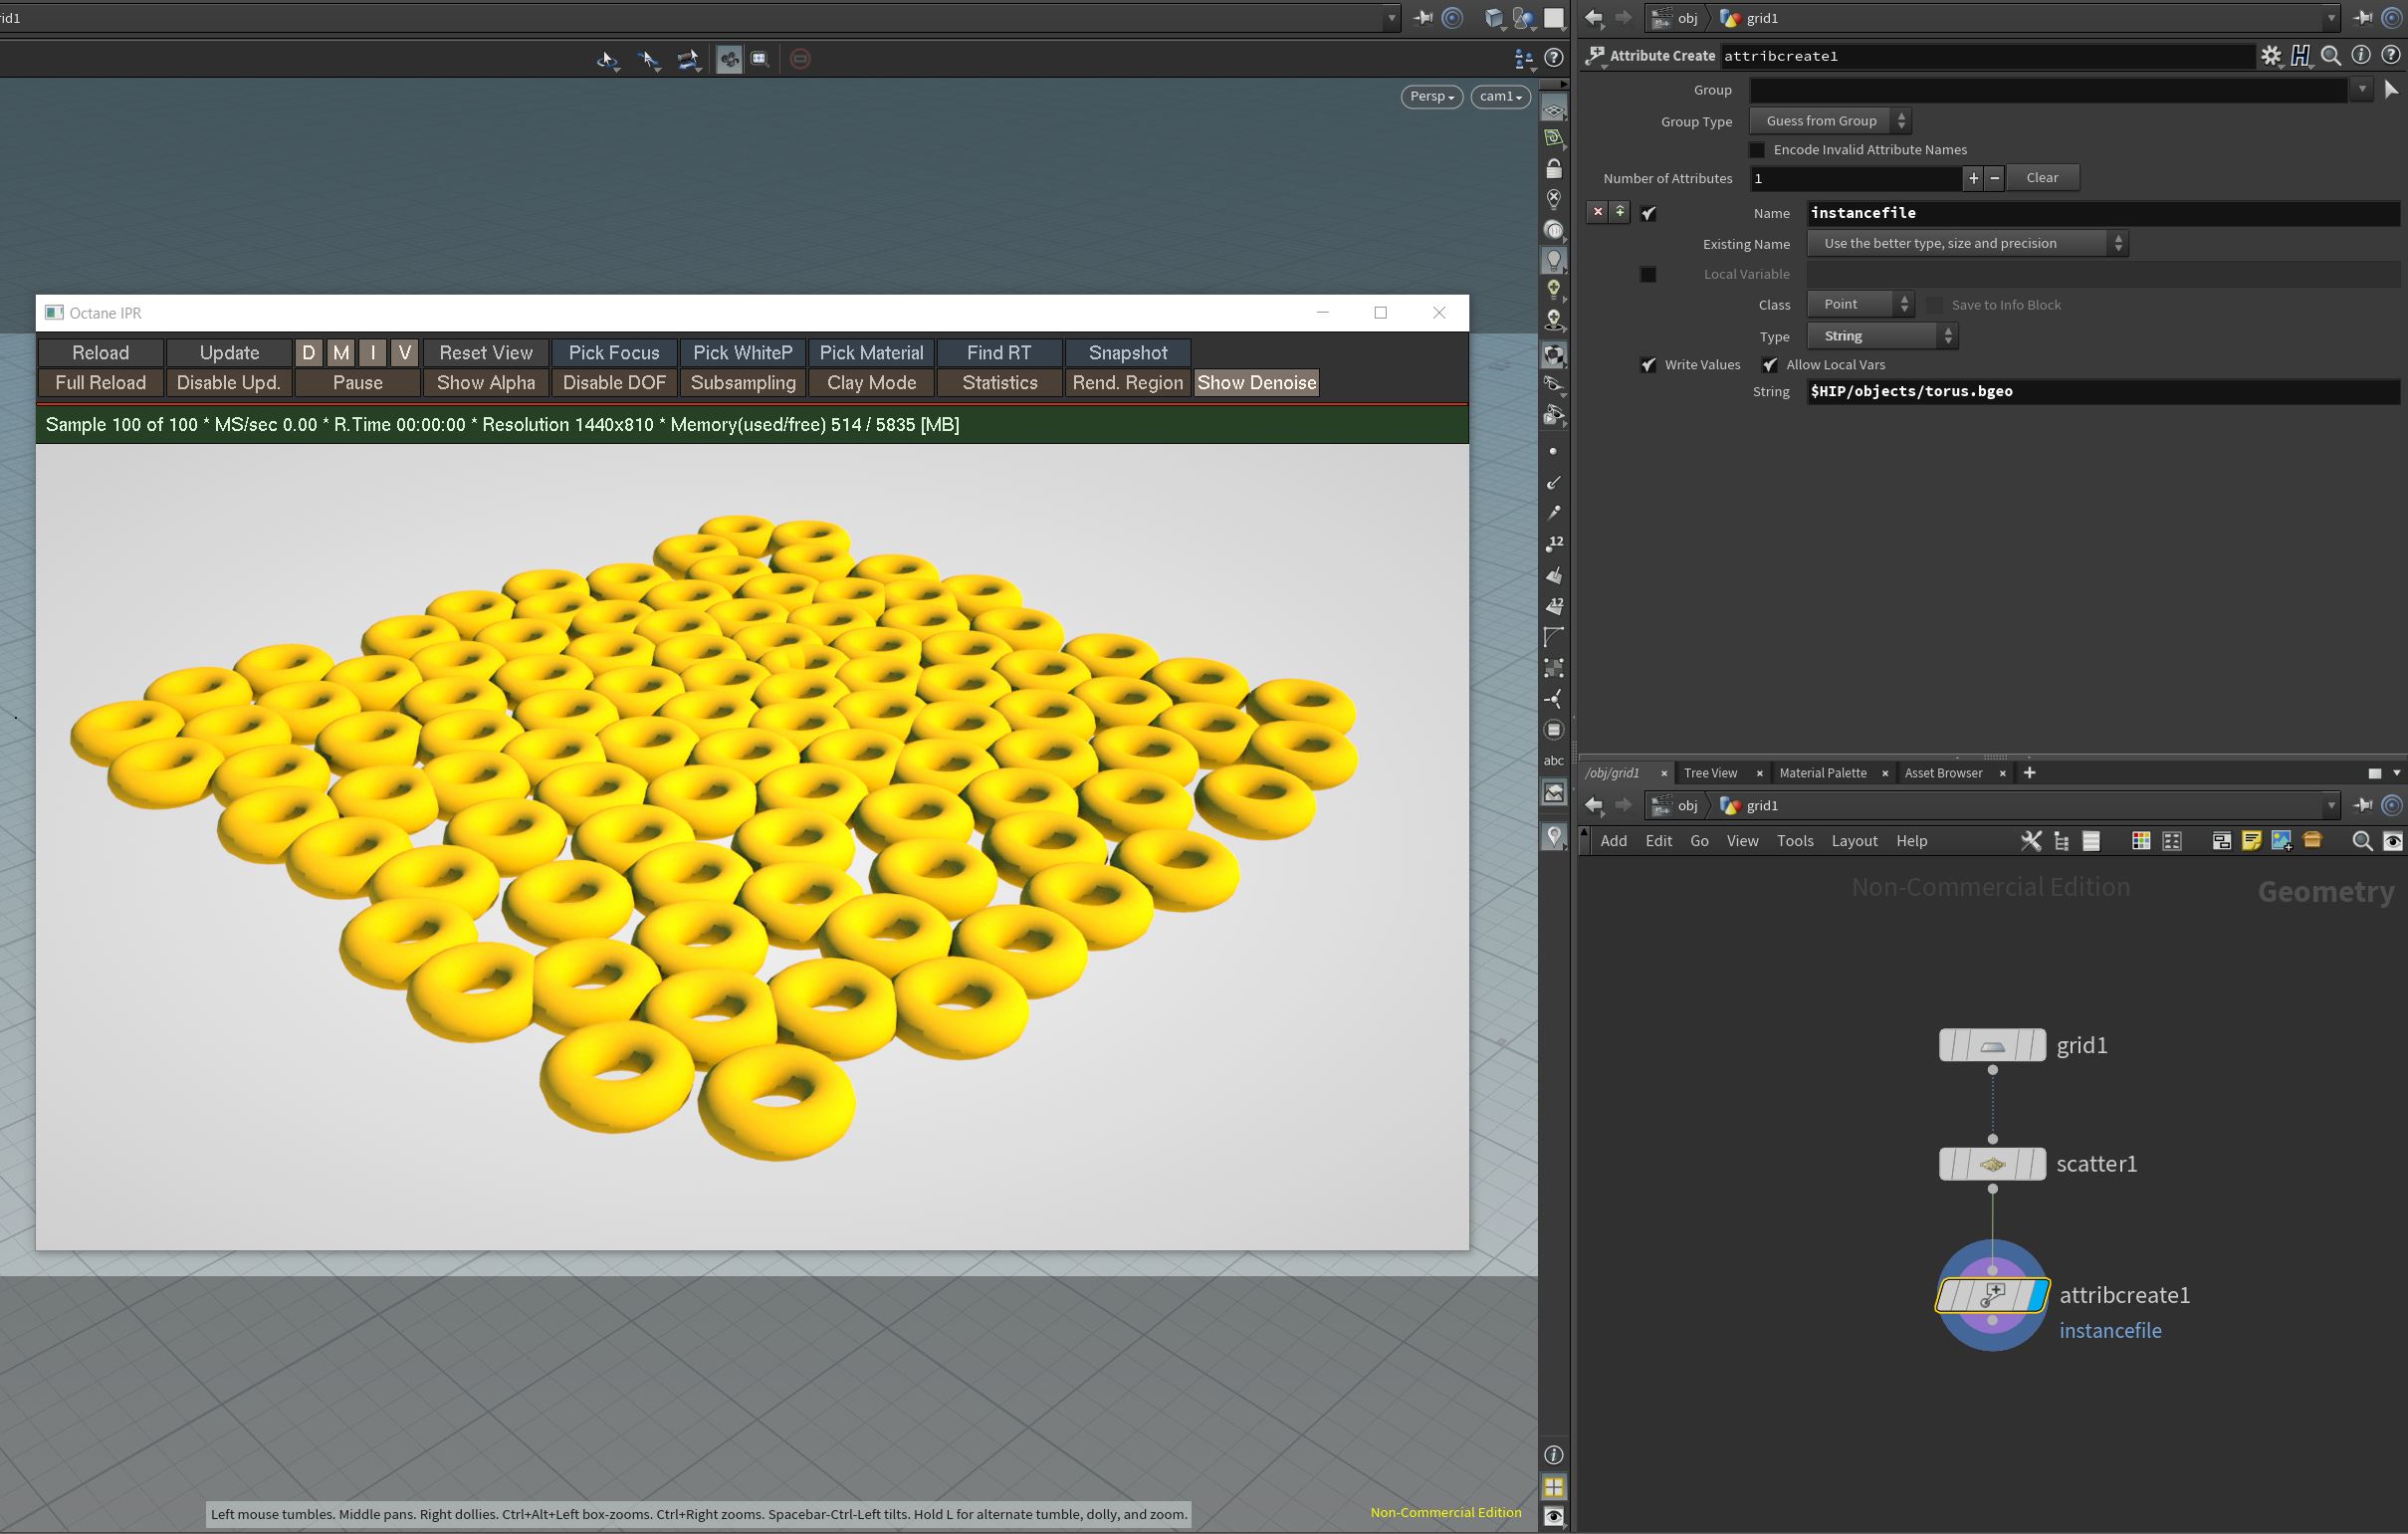
Task: Open the Type String dropdown
Action: coord(1881,336)
